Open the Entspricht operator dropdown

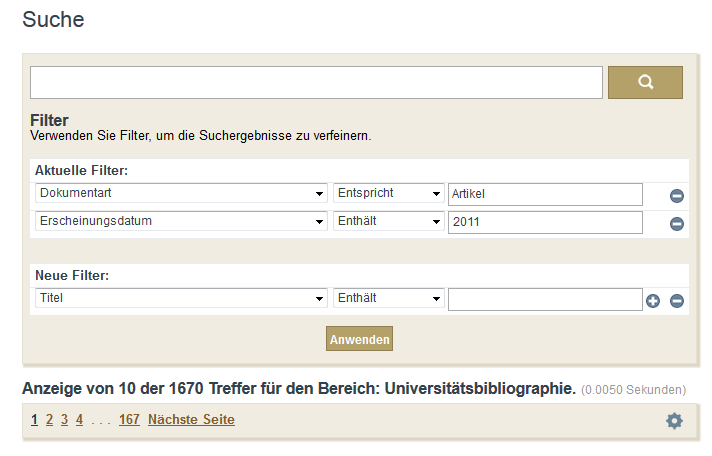point(388,193)
